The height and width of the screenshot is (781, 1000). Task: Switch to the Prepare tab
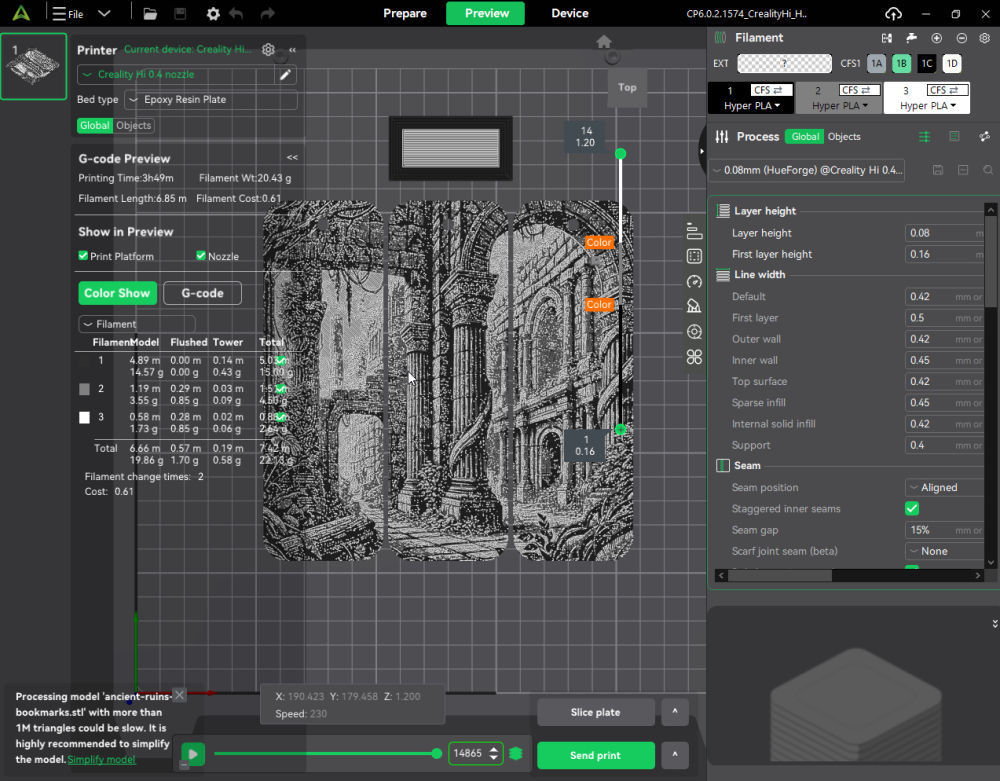405,13
